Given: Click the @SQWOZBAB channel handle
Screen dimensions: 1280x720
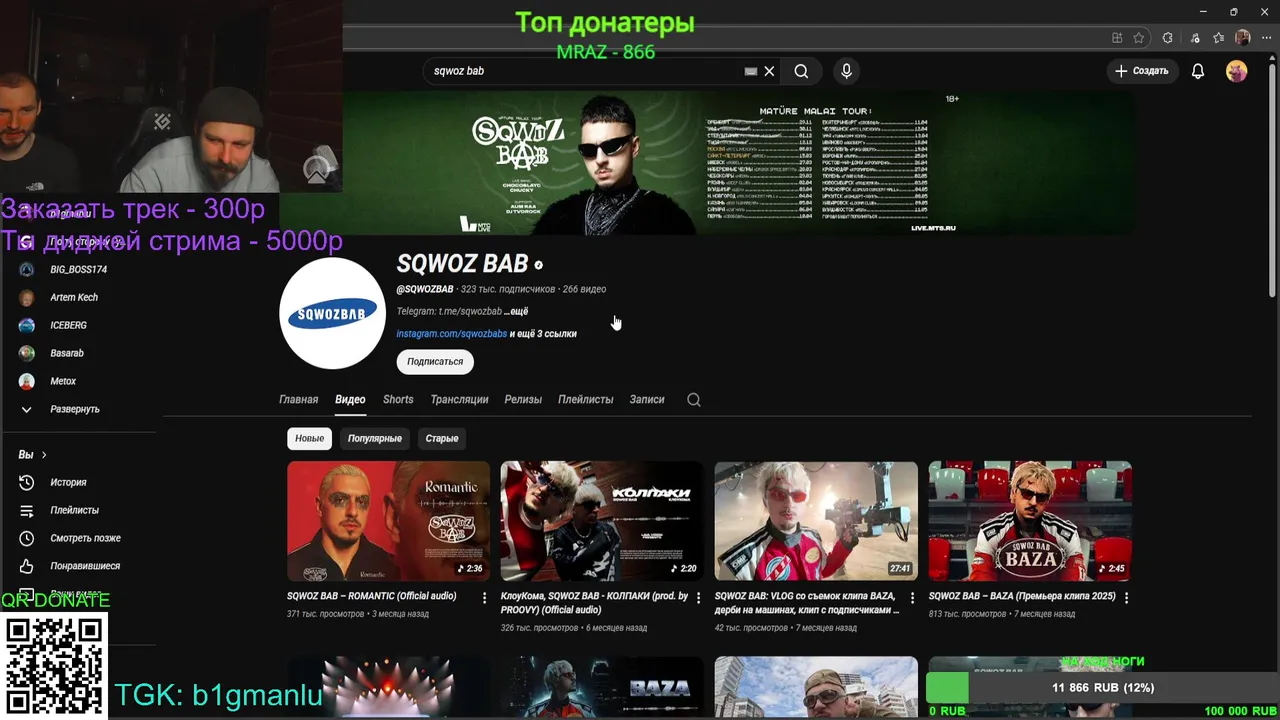Looking at the screenshot, I should pyautogui.click(x=425, y=289).
